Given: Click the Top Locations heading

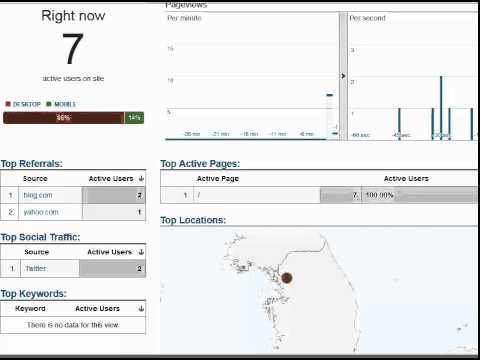Looking at the screenshot, I should pyautogui.click(x=193, y=220).
